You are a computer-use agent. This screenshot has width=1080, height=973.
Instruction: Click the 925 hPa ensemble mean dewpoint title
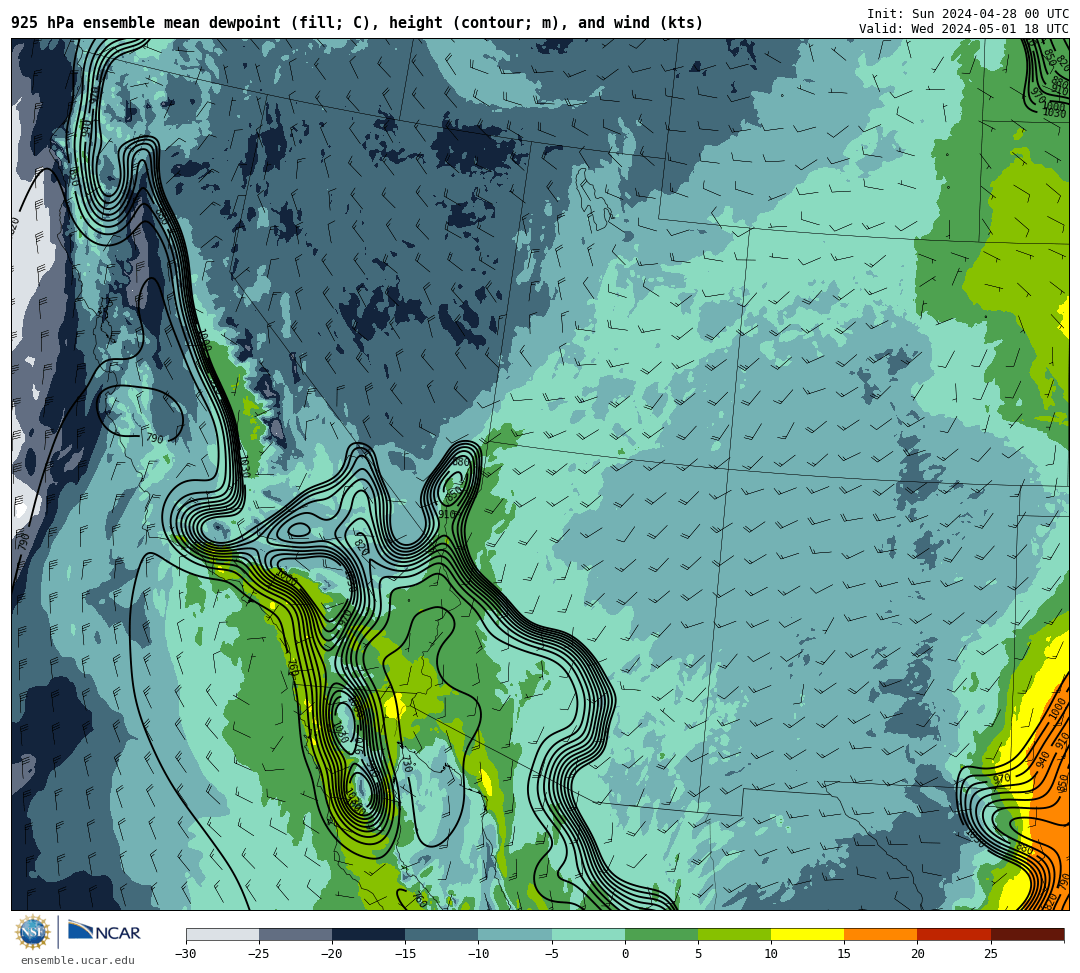click(x=357, y=23)
